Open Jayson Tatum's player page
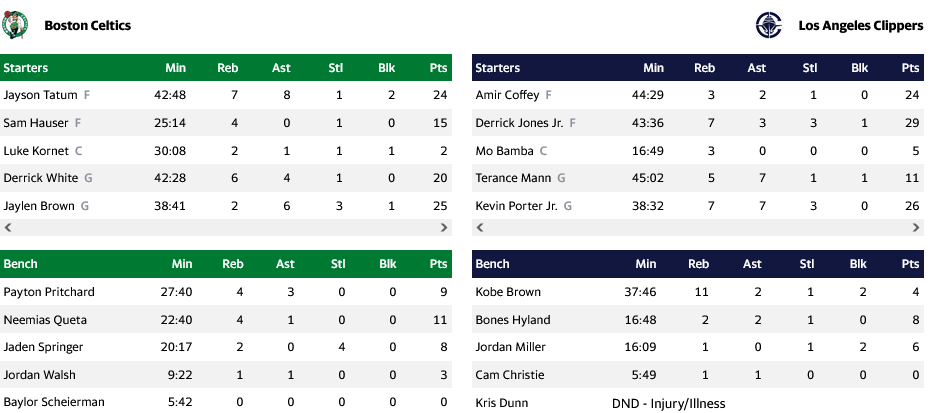 click(40, 95)
